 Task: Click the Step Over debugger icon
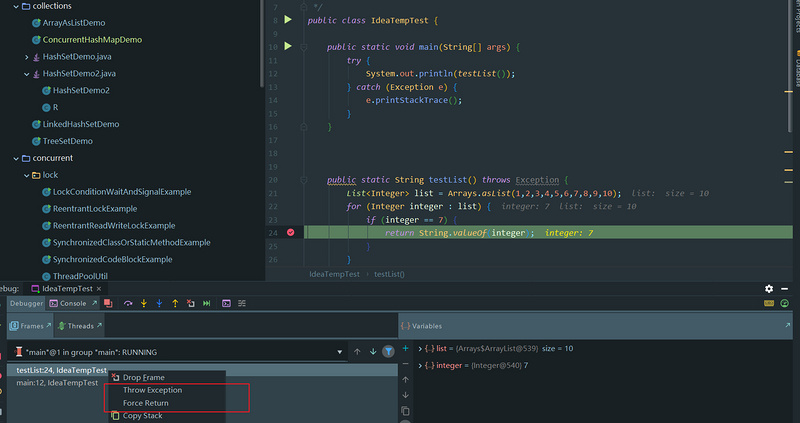tap(129, 303)
